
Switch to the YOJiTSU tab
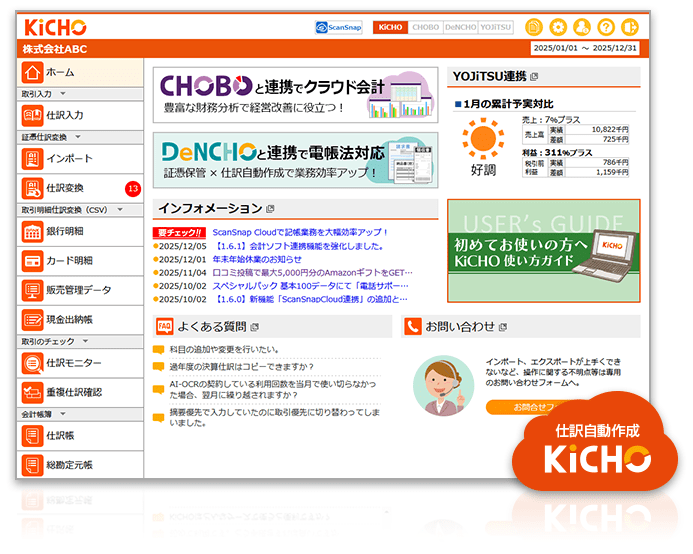tap(494, 28)
